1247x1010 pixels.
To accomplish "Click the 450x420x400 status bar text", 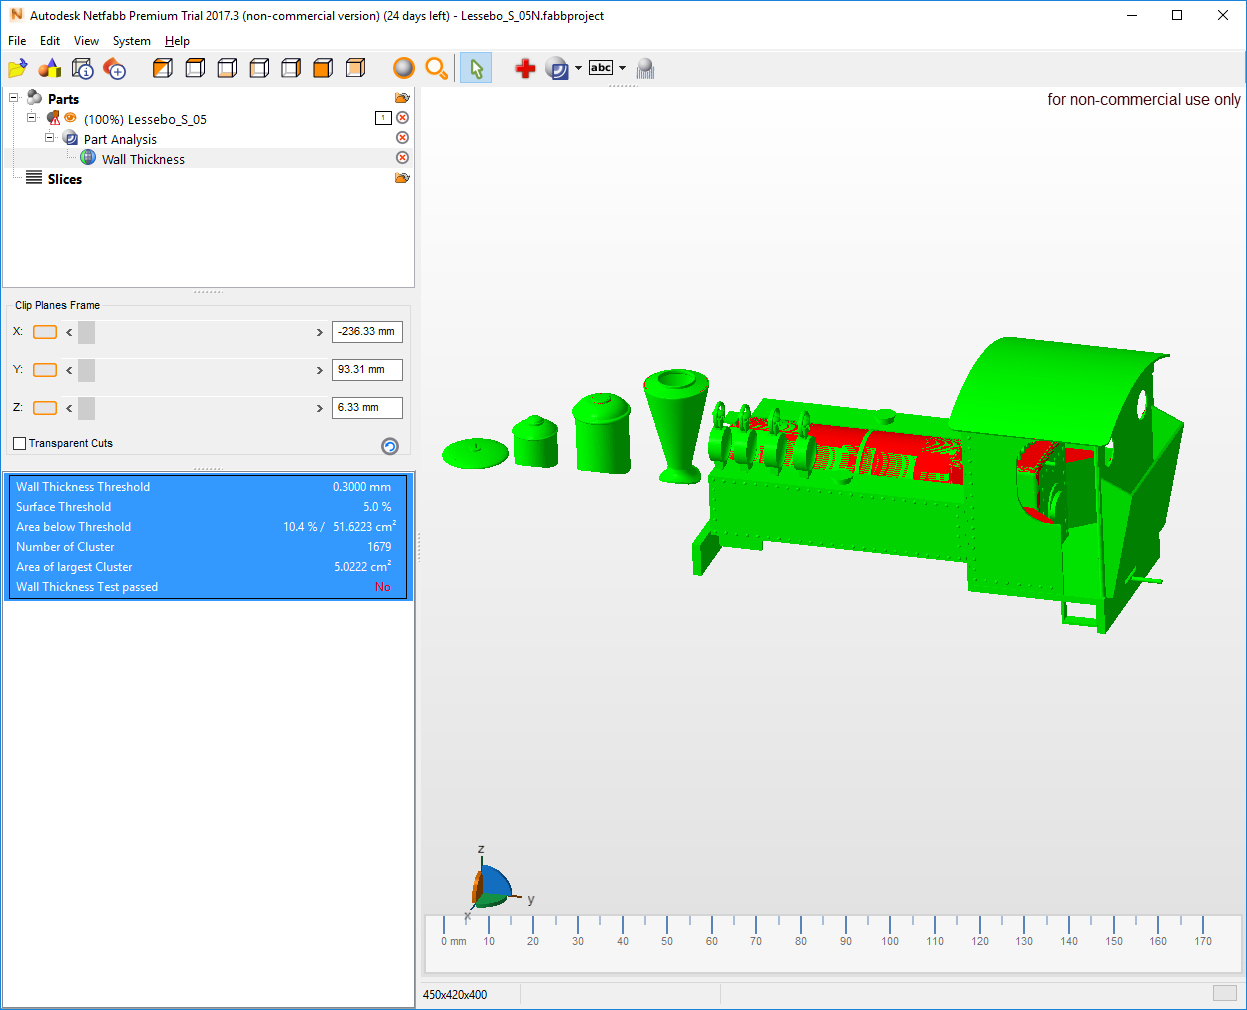I will coord(455,995).
